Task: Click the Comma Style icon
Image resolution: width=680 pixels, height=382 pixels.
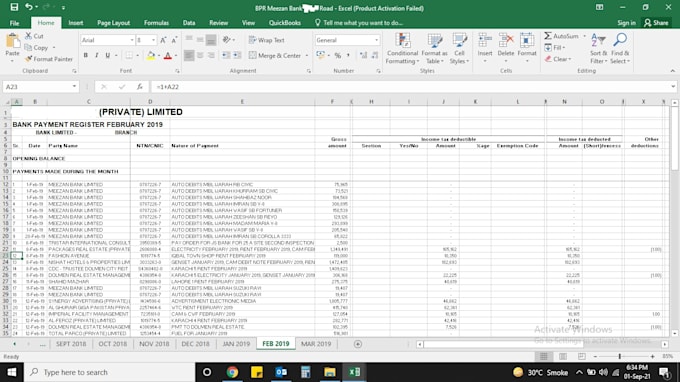Action: pyautogui.click(x=348, y=56)
